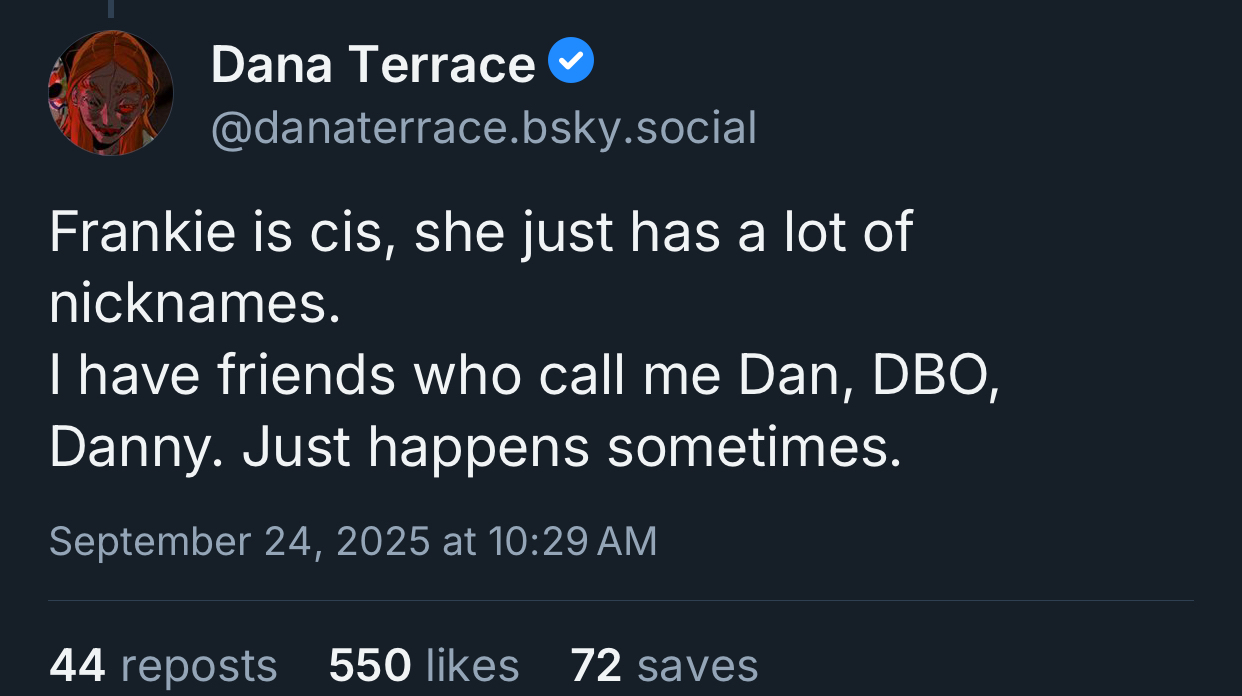Click the "Frankie is cis" post line
Image resolution: width=1242 pixels, height=696 pixels.
[480, 233]
